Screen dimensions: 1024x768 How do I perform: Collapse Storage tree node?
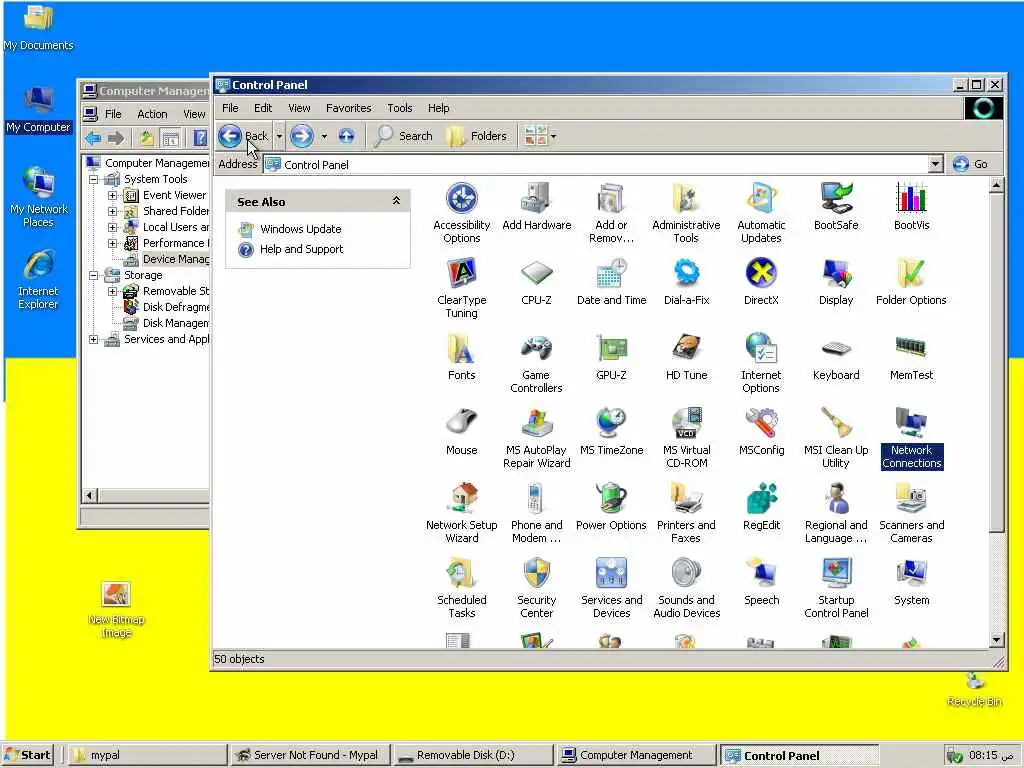(93, 275)
